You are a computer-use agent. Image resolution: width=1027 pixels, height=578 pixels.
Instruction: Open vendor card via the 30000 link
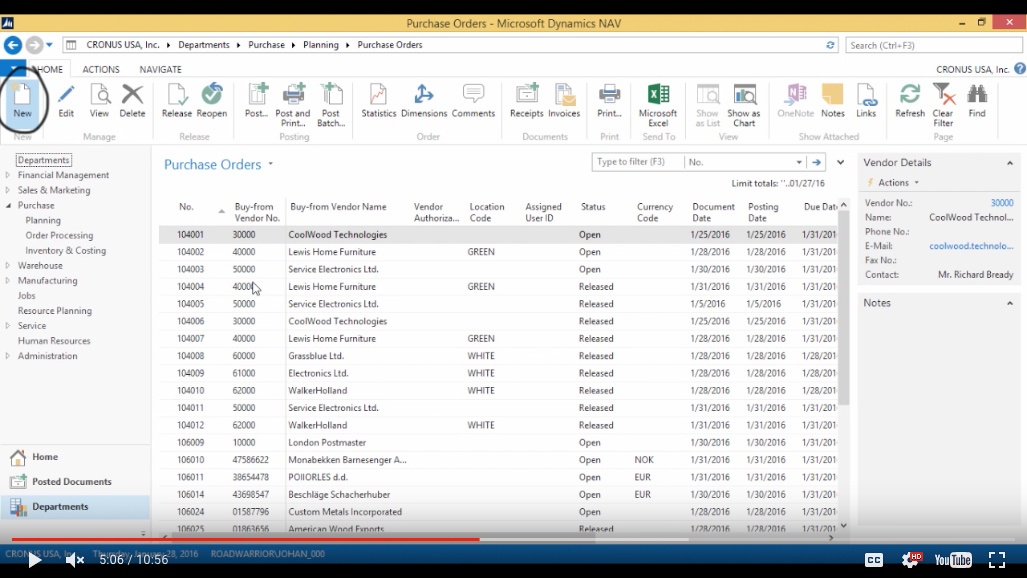(x=1003, y=202)
